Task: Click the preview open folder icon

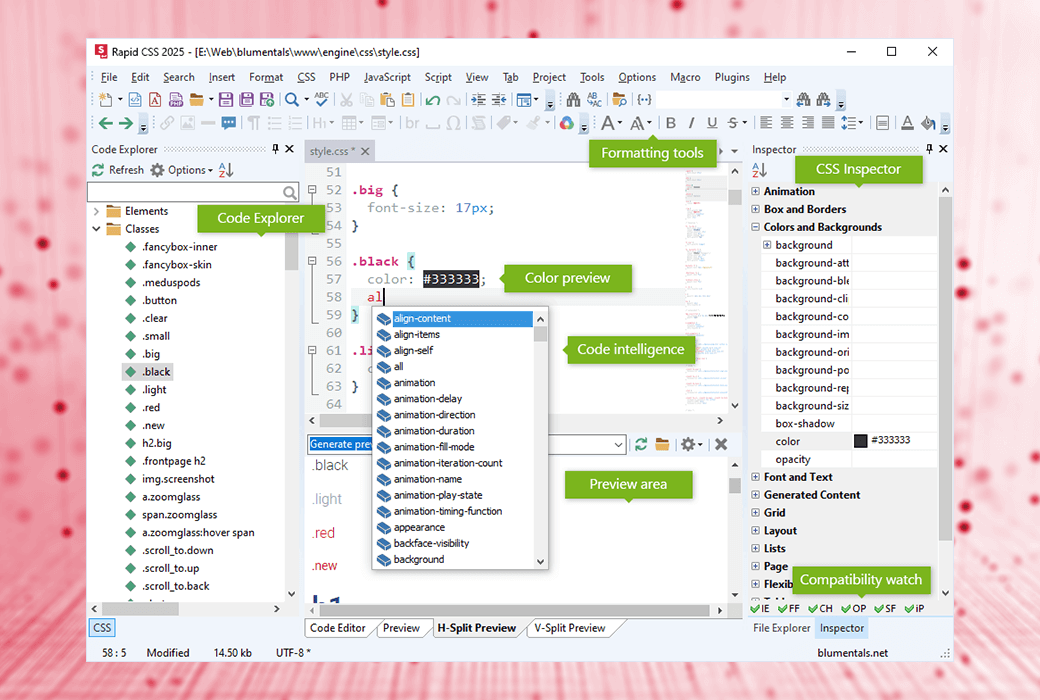Action: point(662,444)
